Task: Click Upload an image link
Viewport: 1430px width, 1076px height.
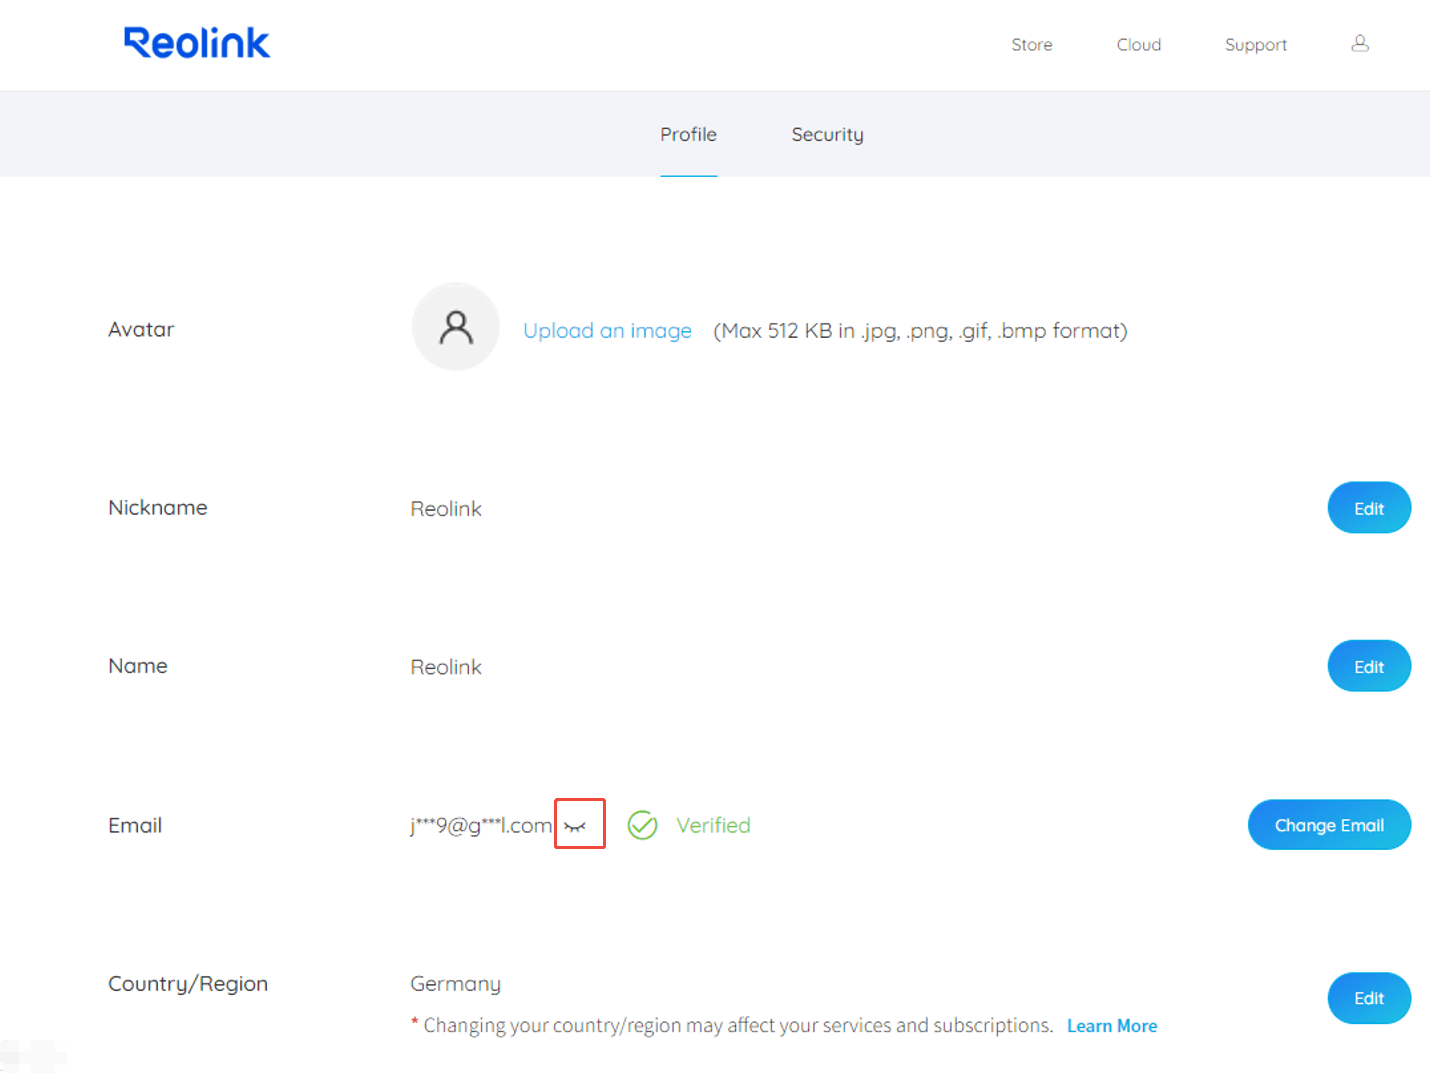Action: [608, 331]
